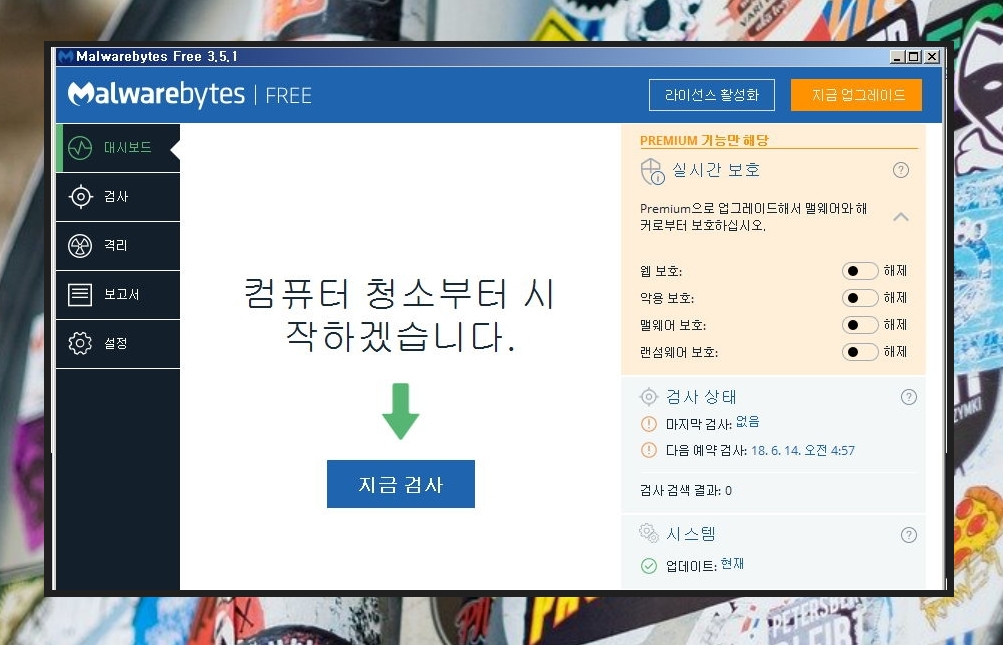Click the 현재 update status link
Screen dimensions: 1003x645
732,564
